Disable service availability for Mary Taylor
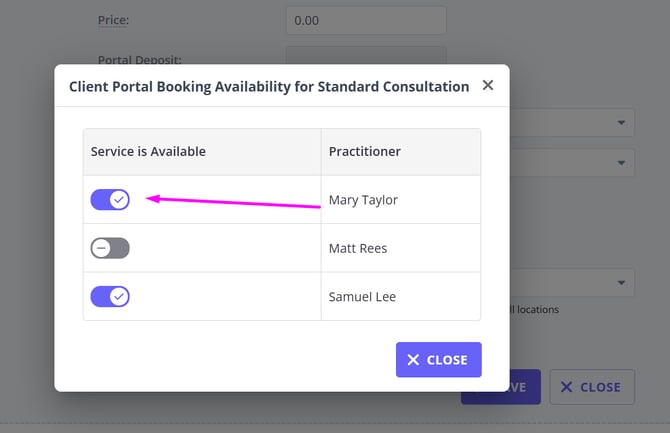Viewport: 670px width, 433px height. (110, 200)
